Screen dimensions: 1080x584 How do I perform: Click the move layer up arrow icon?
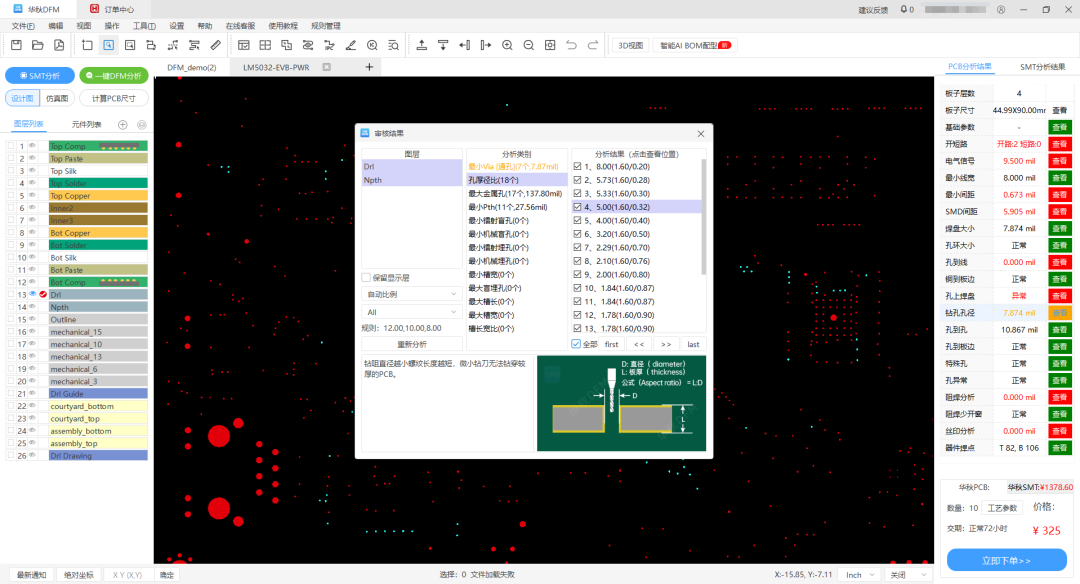coord(422,45)
